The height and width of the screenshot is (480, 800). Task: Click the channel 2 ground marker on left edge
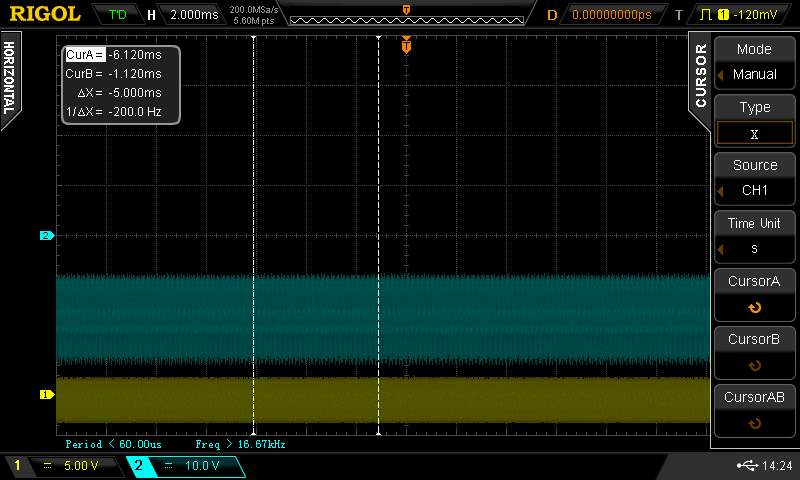coord(45,236)
